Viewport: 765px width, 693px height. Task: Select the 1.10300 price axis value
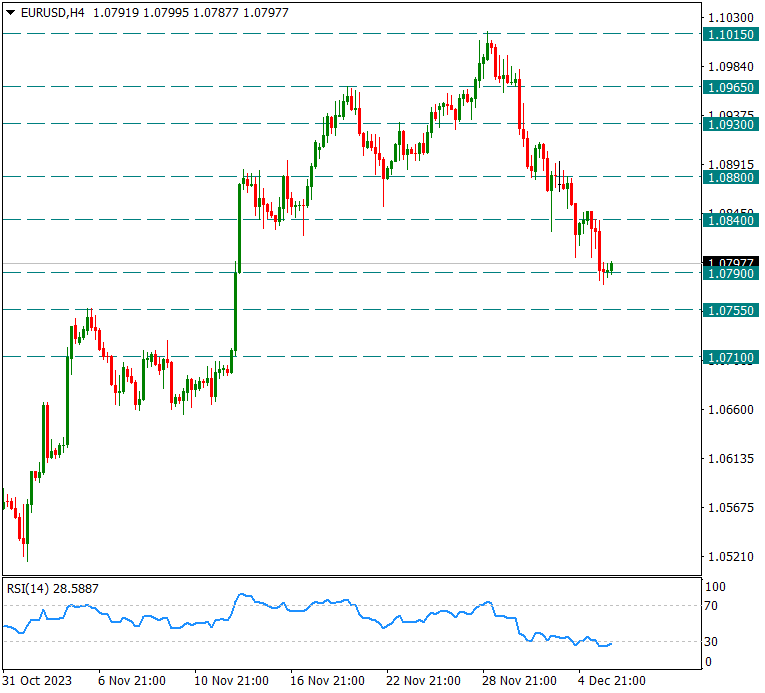point(730,18)
